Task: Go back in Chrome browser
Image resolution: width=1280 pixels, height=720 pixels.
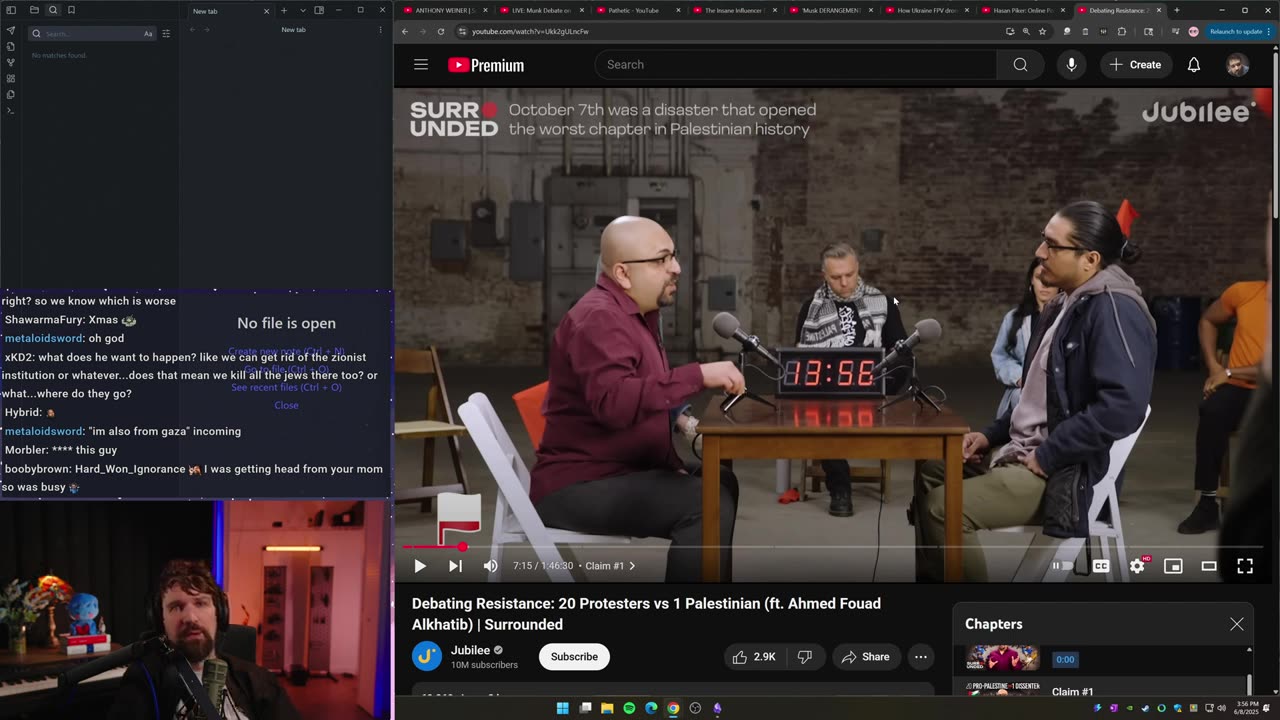Action: pos(404,31)
